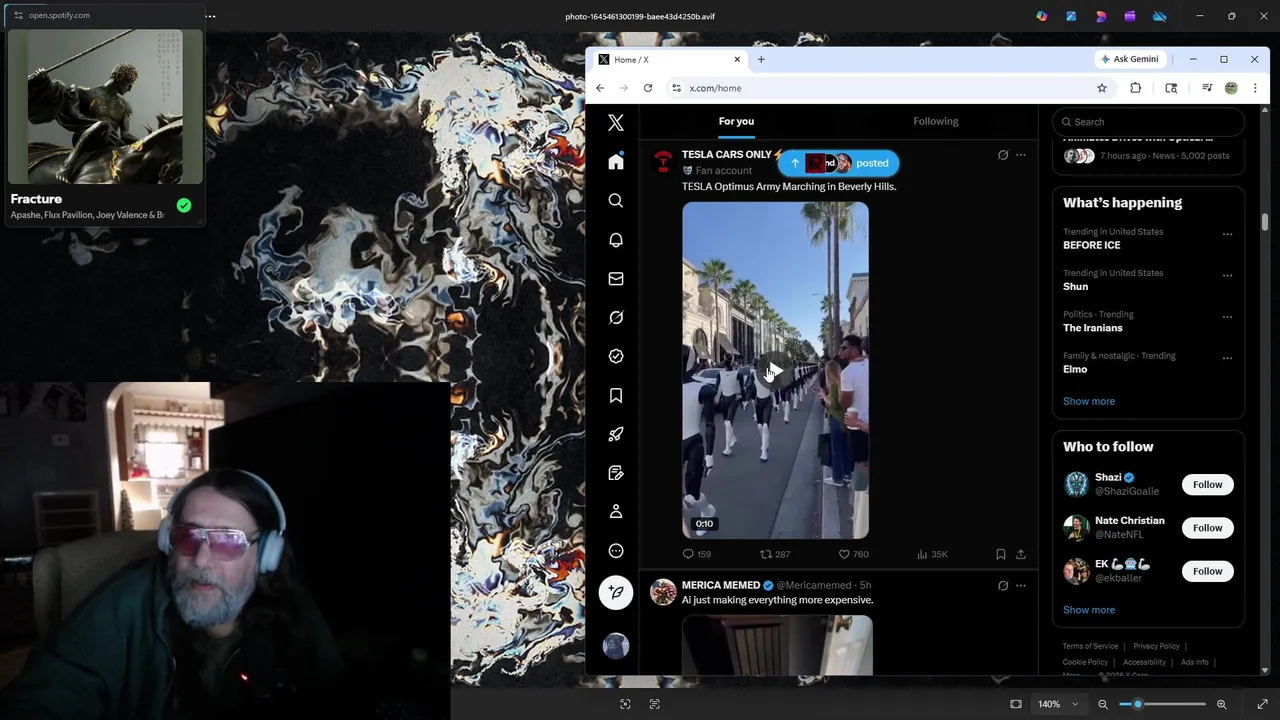Switch to the For you tab
1280x720 pixels.
point(736,121)
